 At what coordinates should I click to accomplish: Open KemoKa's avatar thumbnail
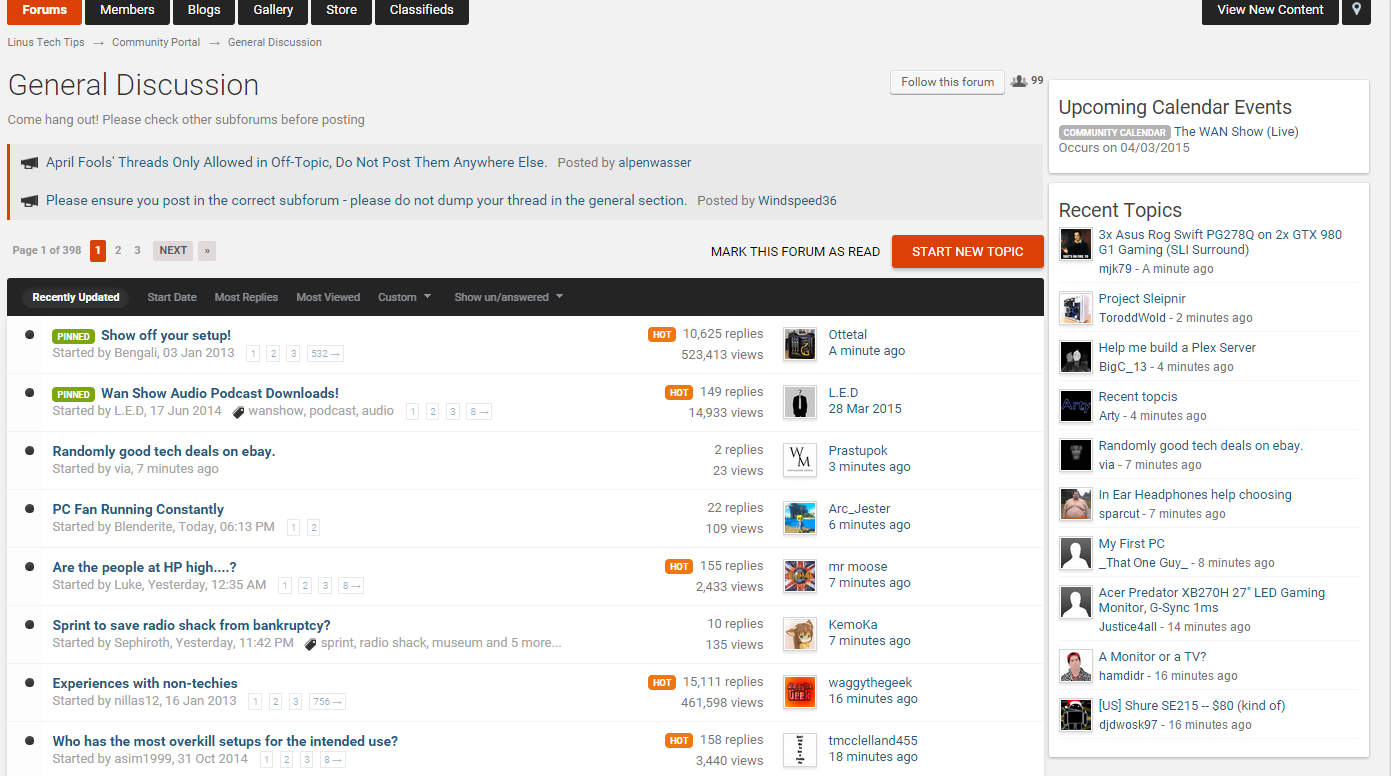tap(800, 634)
